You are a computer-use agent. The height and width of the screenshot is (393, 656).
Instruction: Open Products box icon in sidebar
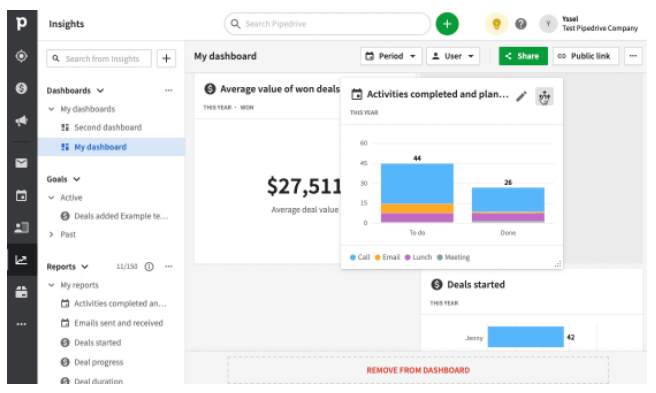pyautogui.click(x=21, y=292)
